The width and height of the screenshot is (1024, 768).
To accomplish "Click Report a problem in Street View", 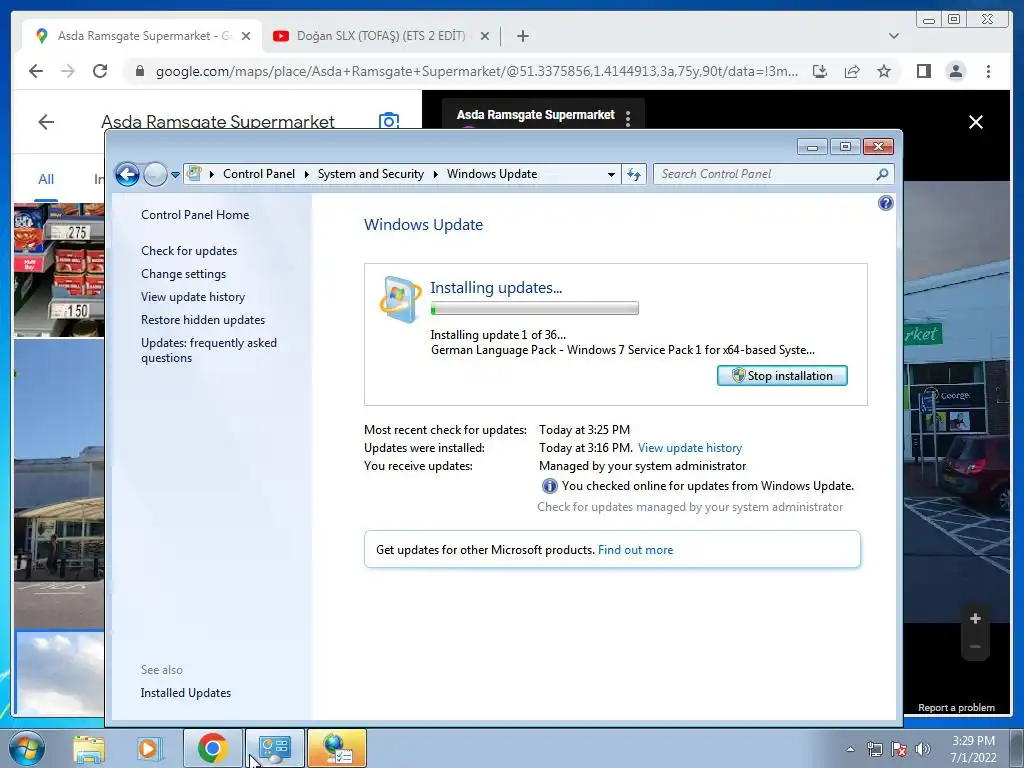I will 956,707.
